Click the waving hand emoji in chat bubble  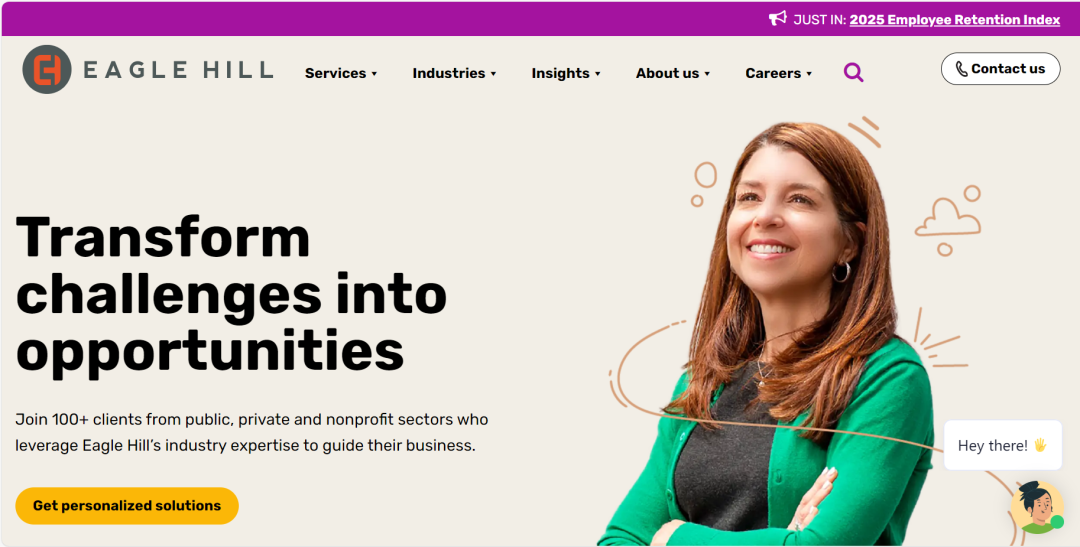[x=1040, y=446]
